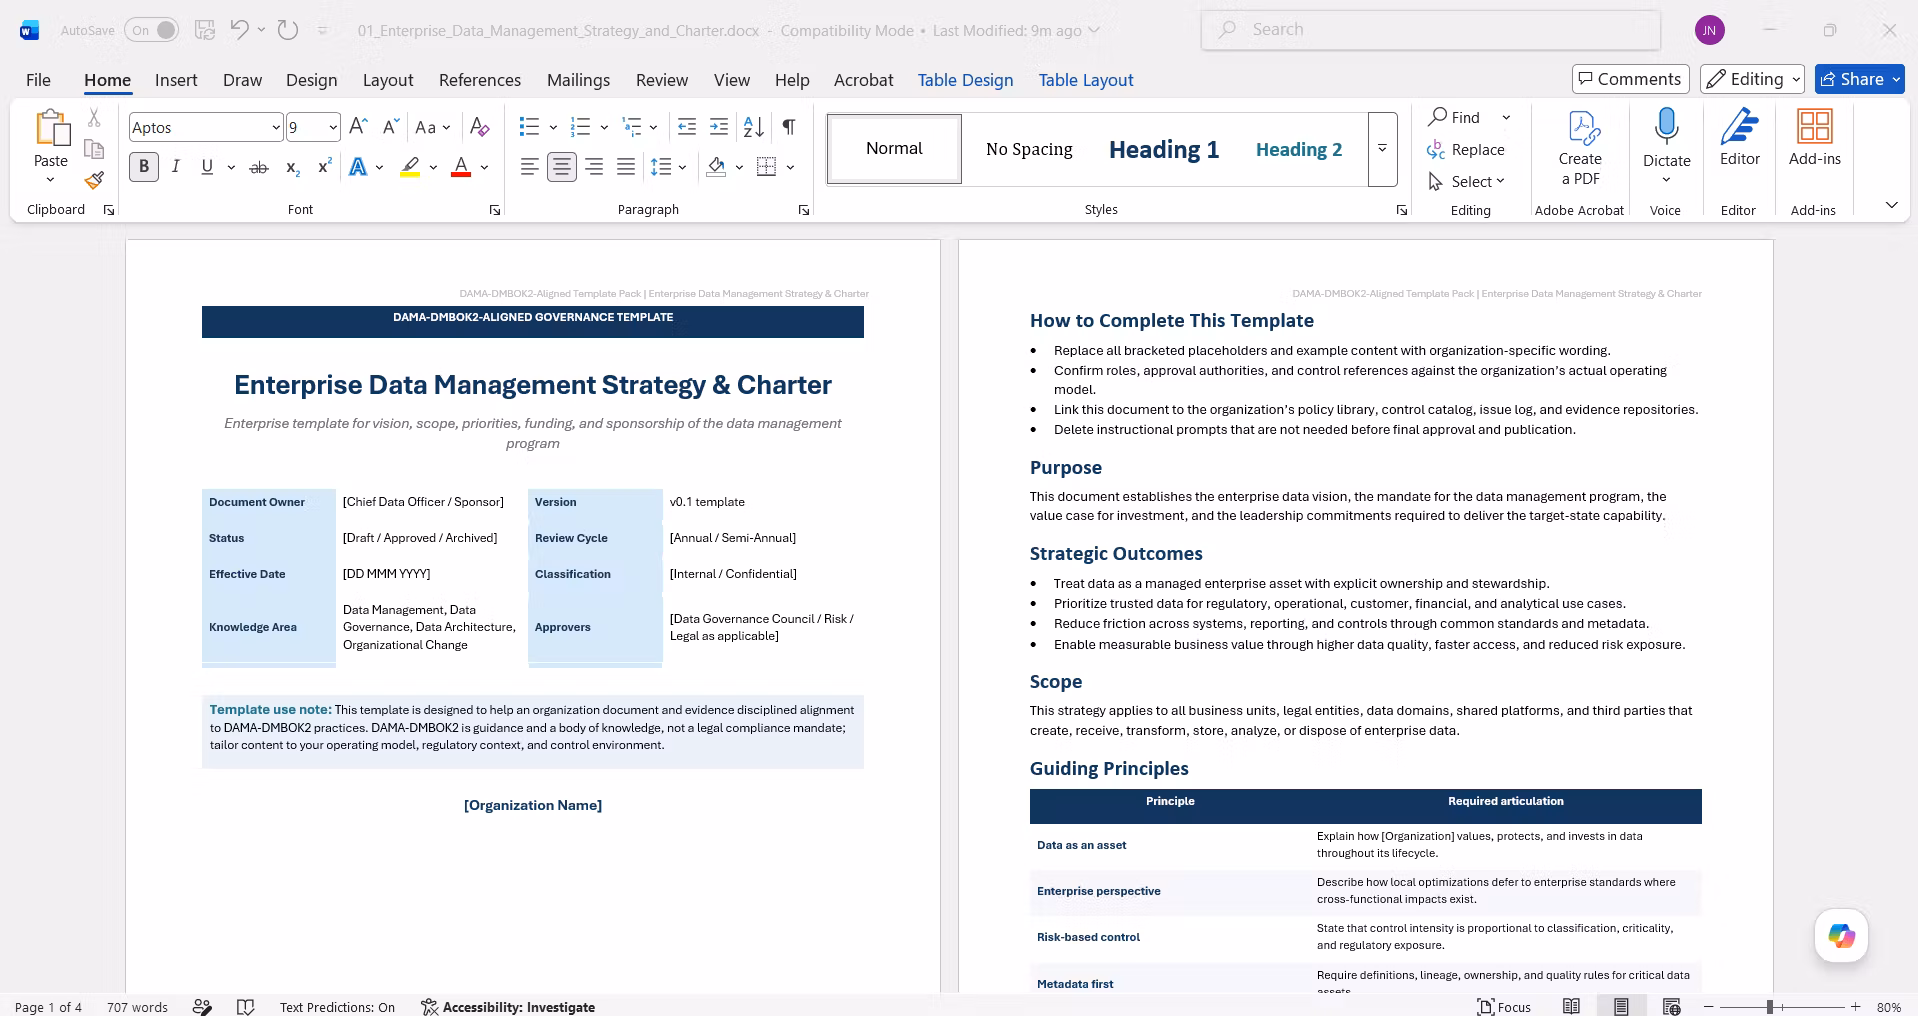
Task: Decrease font size with the smaller A icon
Action: 391,127
